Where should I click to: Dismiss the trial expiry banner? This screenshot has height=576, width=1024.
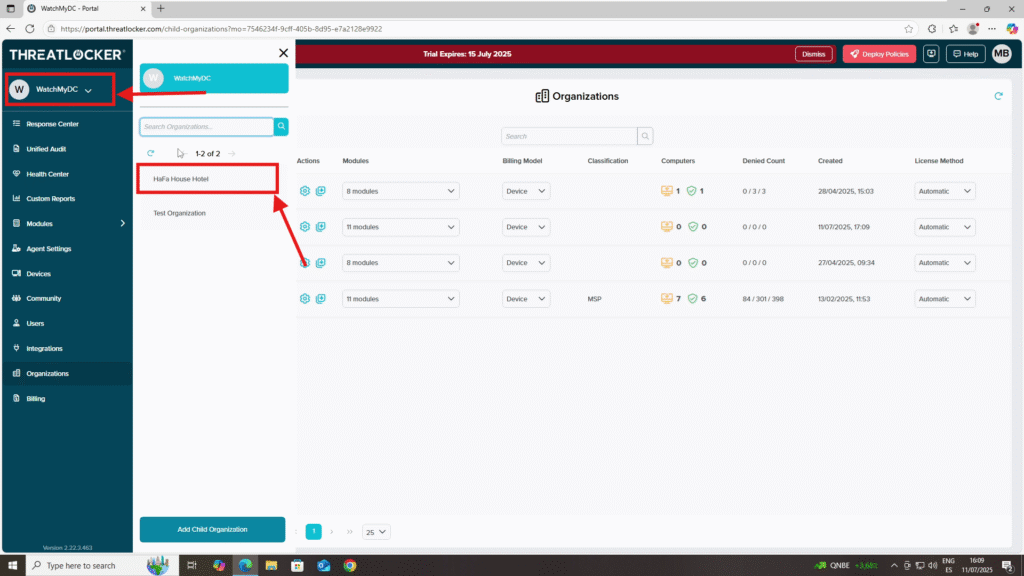pyautogui.click(x=814, y=54)
